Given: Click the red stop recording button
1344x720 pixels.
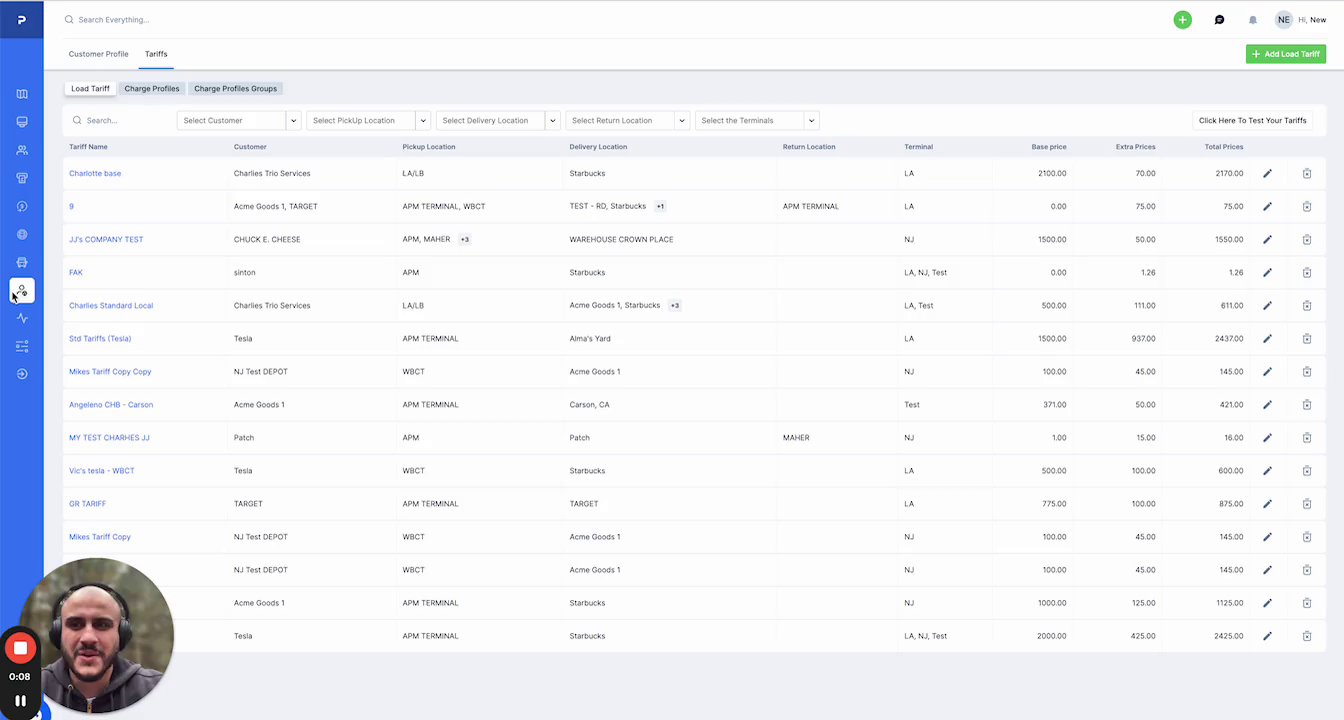Looking at the screenshot, I should coord(20,648).
